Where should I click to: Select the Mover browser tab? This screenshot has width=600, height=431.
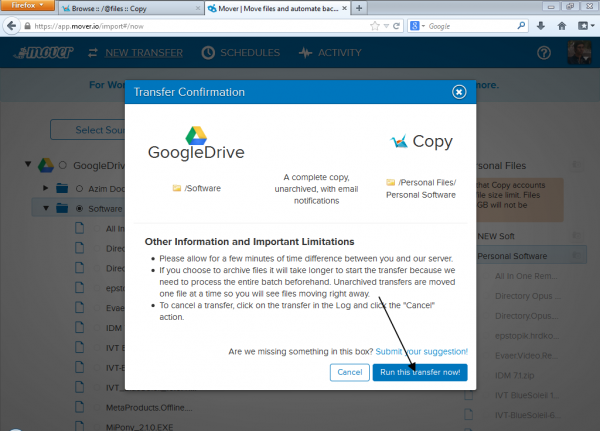click(278, 8)
